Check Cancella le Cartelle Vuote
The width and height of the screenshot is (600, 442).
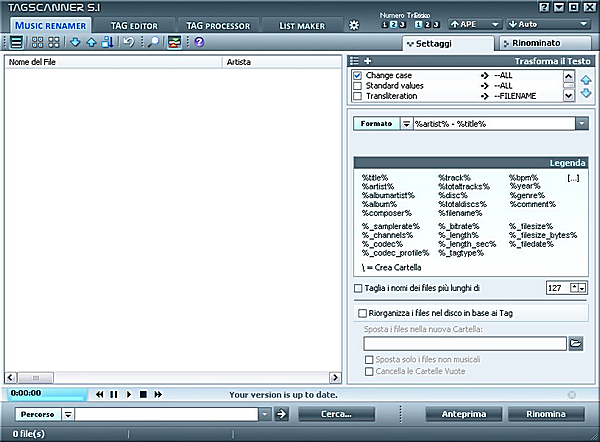coord(369,371)
